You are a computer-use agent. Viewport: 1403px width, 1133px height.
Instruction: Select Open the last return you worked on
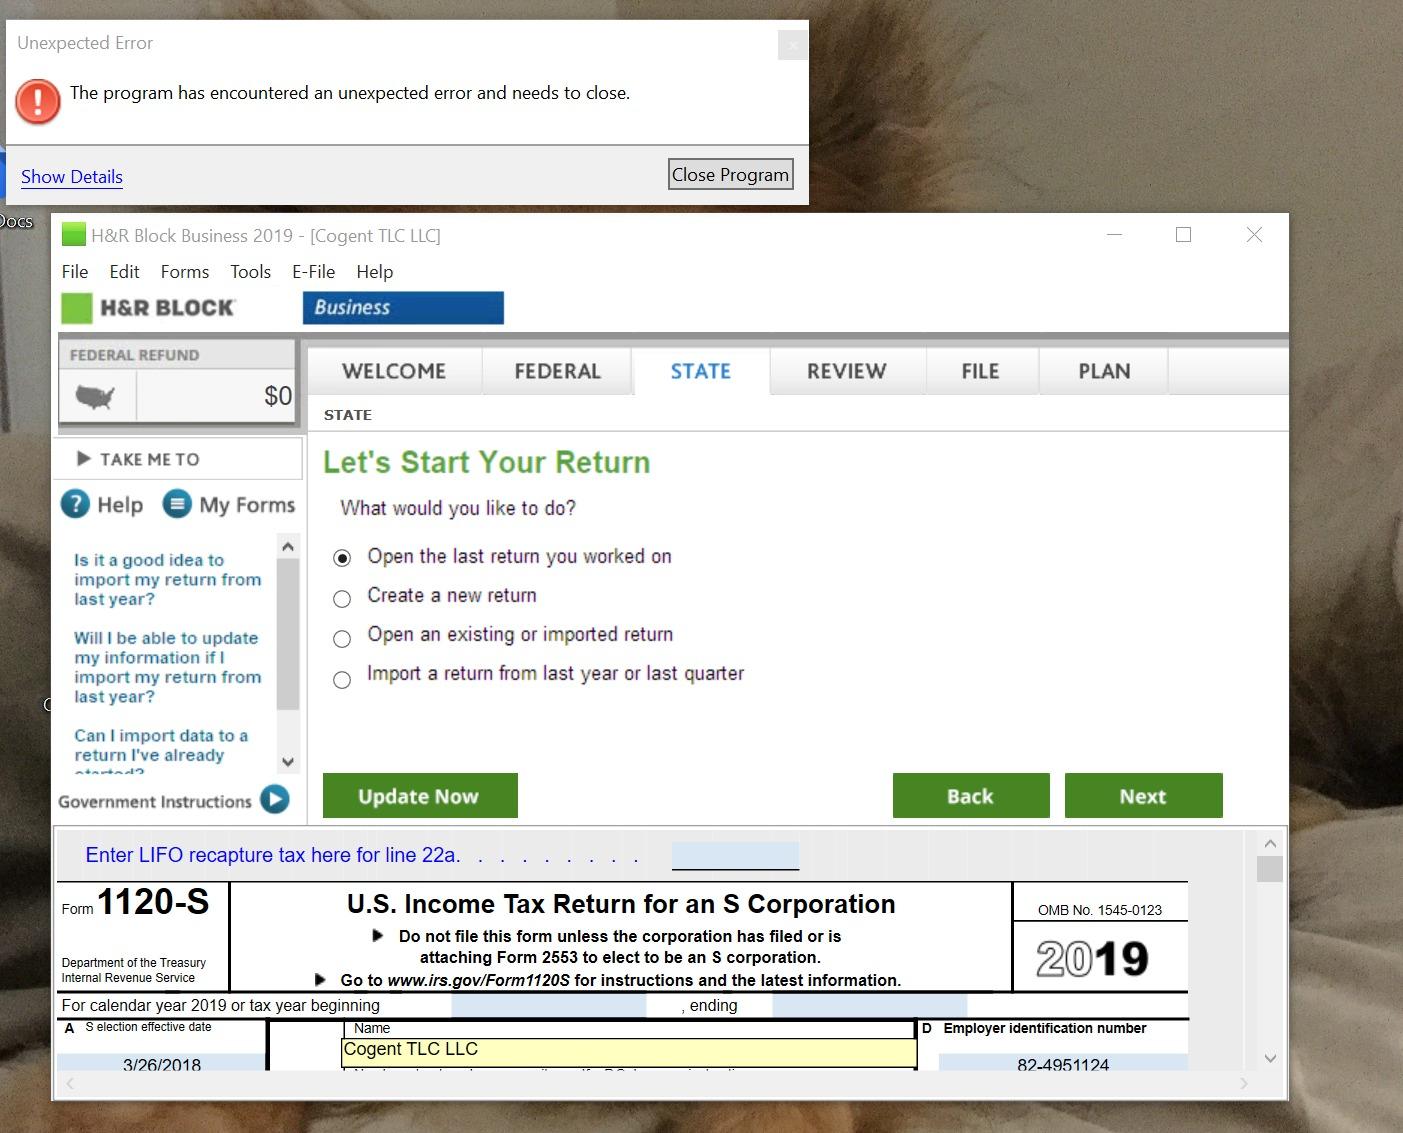[342, 558]
